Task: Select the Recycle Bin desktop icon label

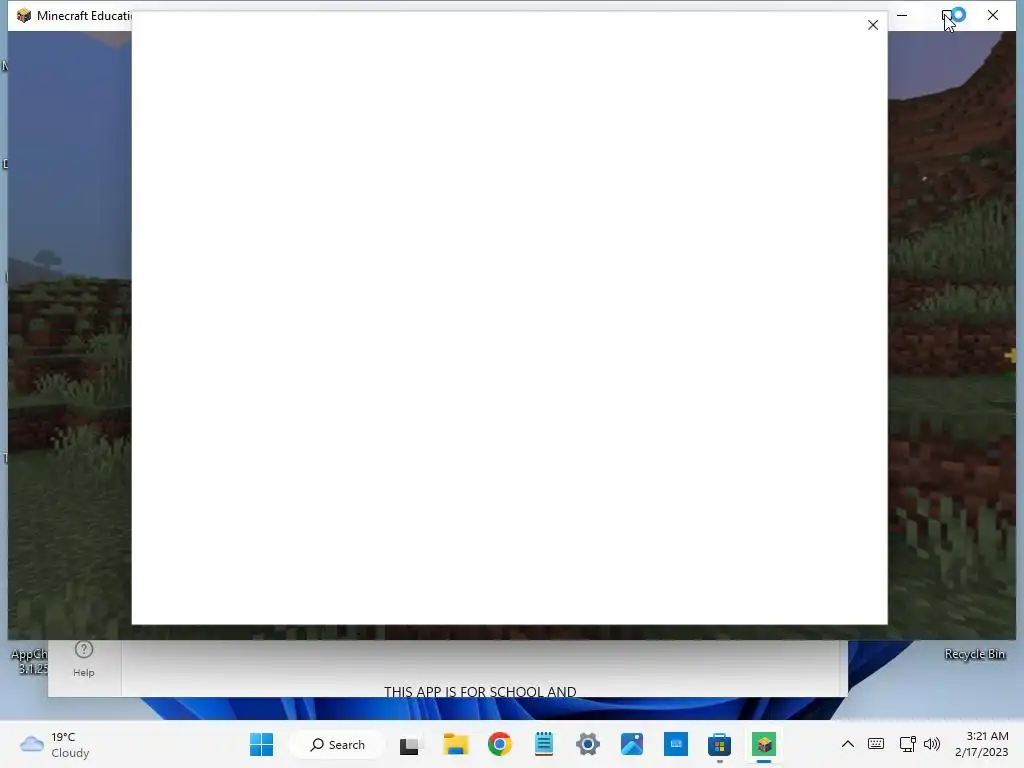Action: [974, 654]
